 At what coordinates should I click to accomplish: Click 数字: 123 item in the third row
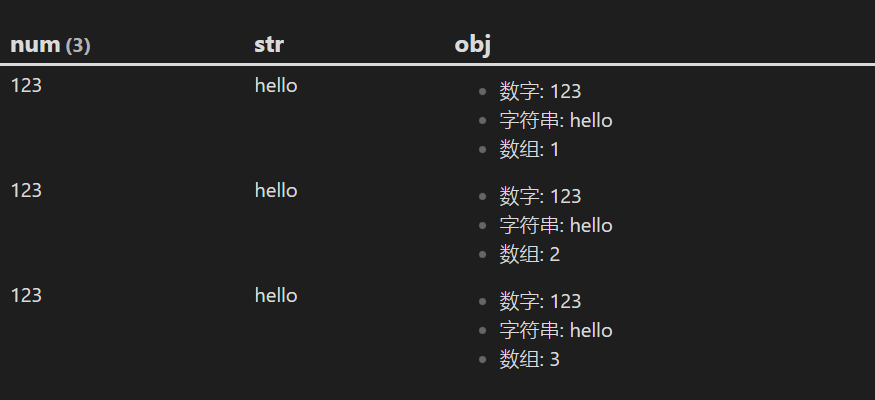(x=540, y=301)
